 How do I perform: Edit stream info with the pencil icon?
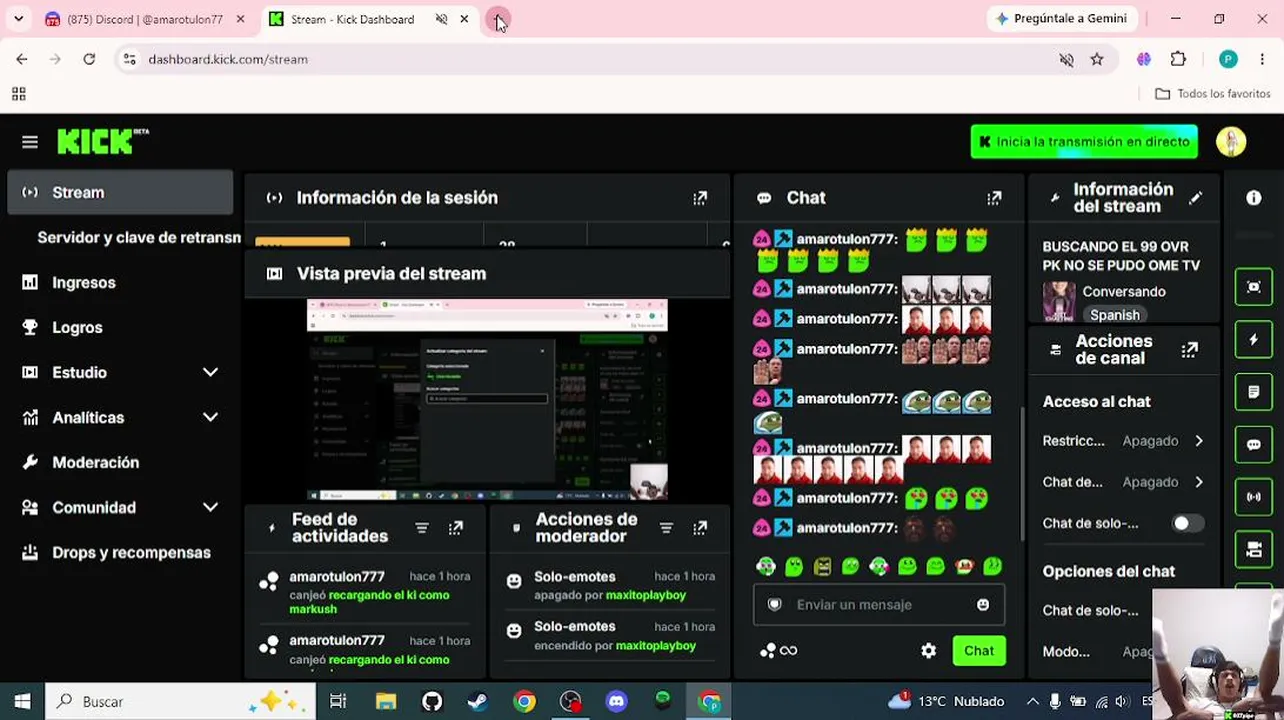click(1195, 198)
